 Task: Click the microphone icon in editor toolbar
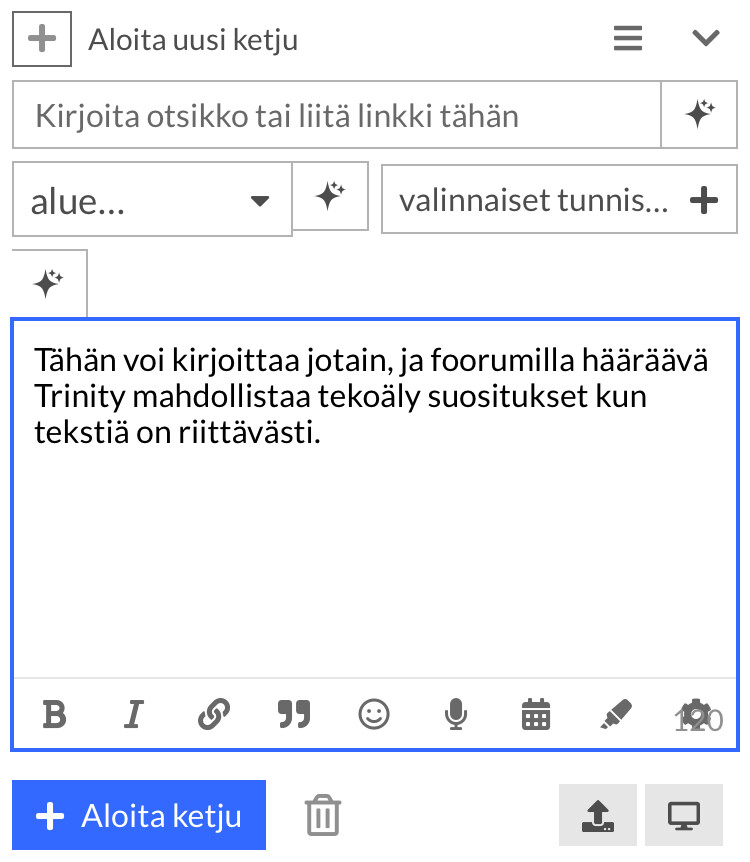pos(455,714)
